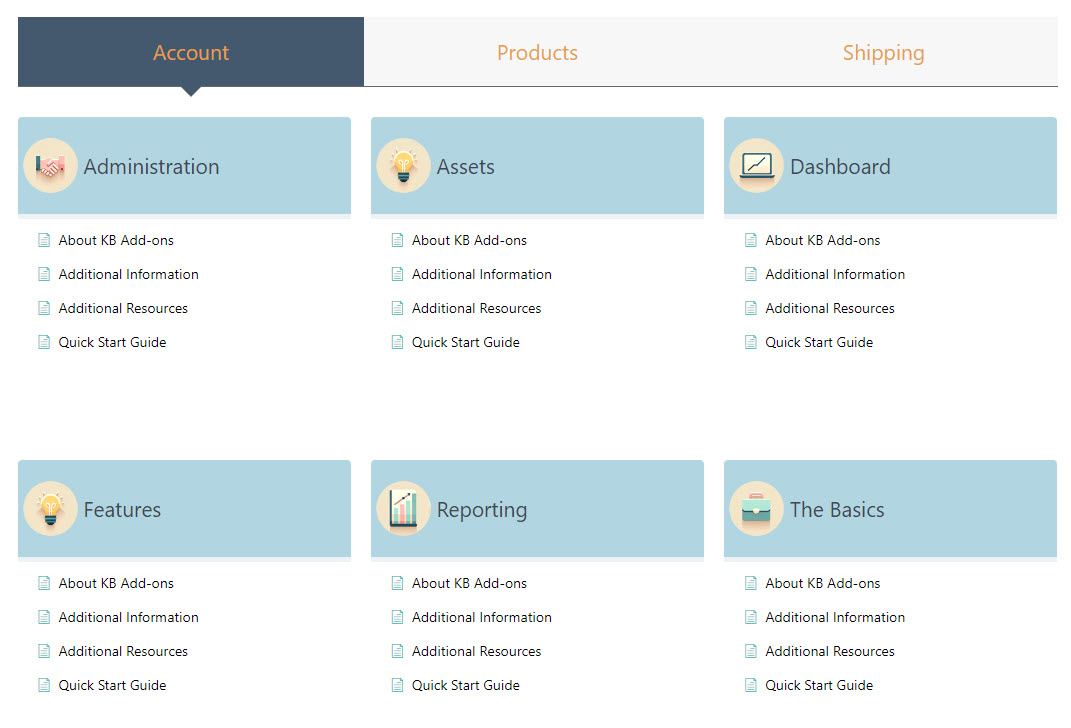Image resolution: width=1071 pixels, height=728 pixels.
Task: Click the Features lightbulb icon
Action: tap(50, 509)
